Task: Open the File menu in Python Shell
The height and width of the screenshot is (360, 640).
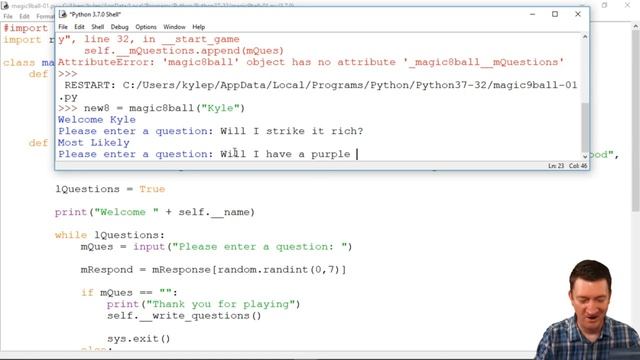Action: click(x=63, y=27)
